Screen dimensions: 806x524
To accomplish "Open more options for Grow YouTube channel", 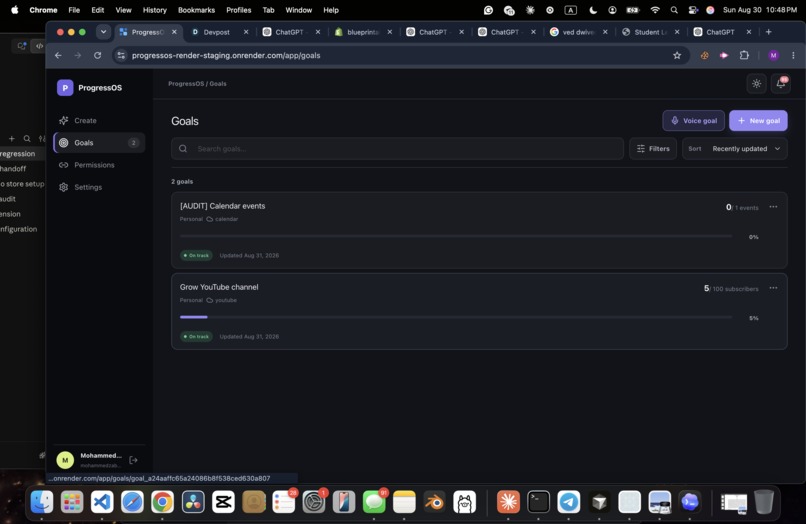I will 773,288.
